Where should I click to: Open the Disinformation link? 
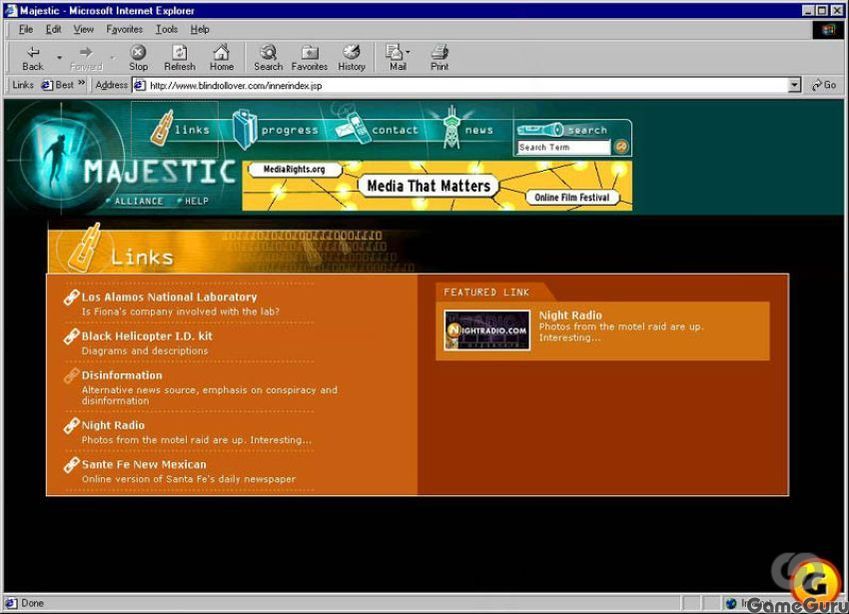(122, 375)
